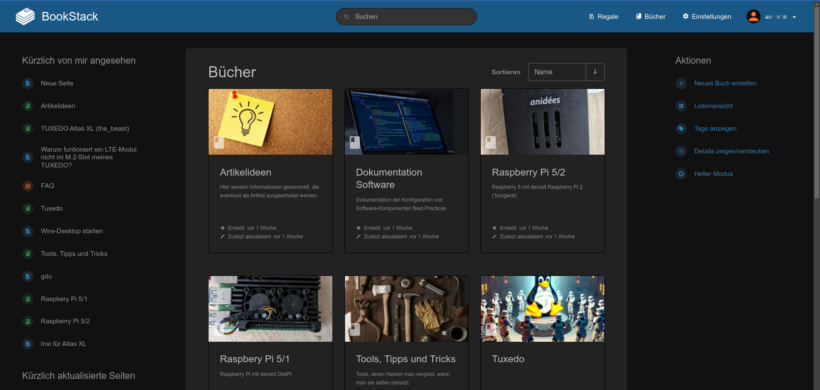Click the page icon beside Neue Seite
This screenshot has width=820, height=390.
point(28,83)
